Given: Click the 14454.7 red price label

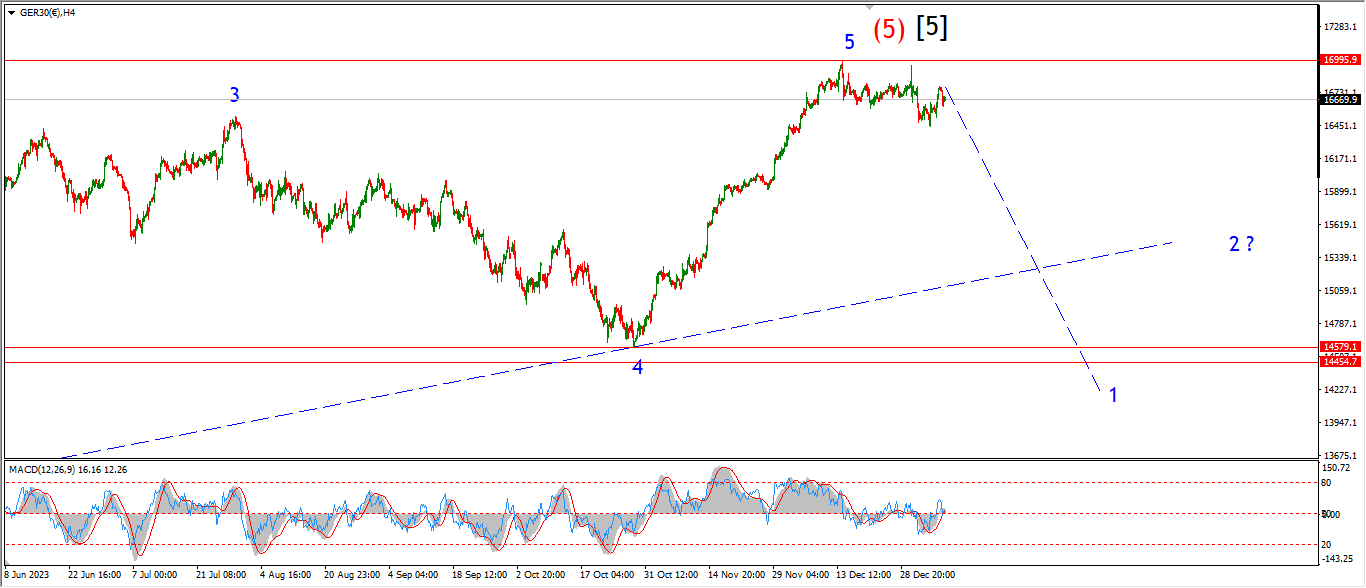Looking at the screenshot, I should pos(1340,361).
